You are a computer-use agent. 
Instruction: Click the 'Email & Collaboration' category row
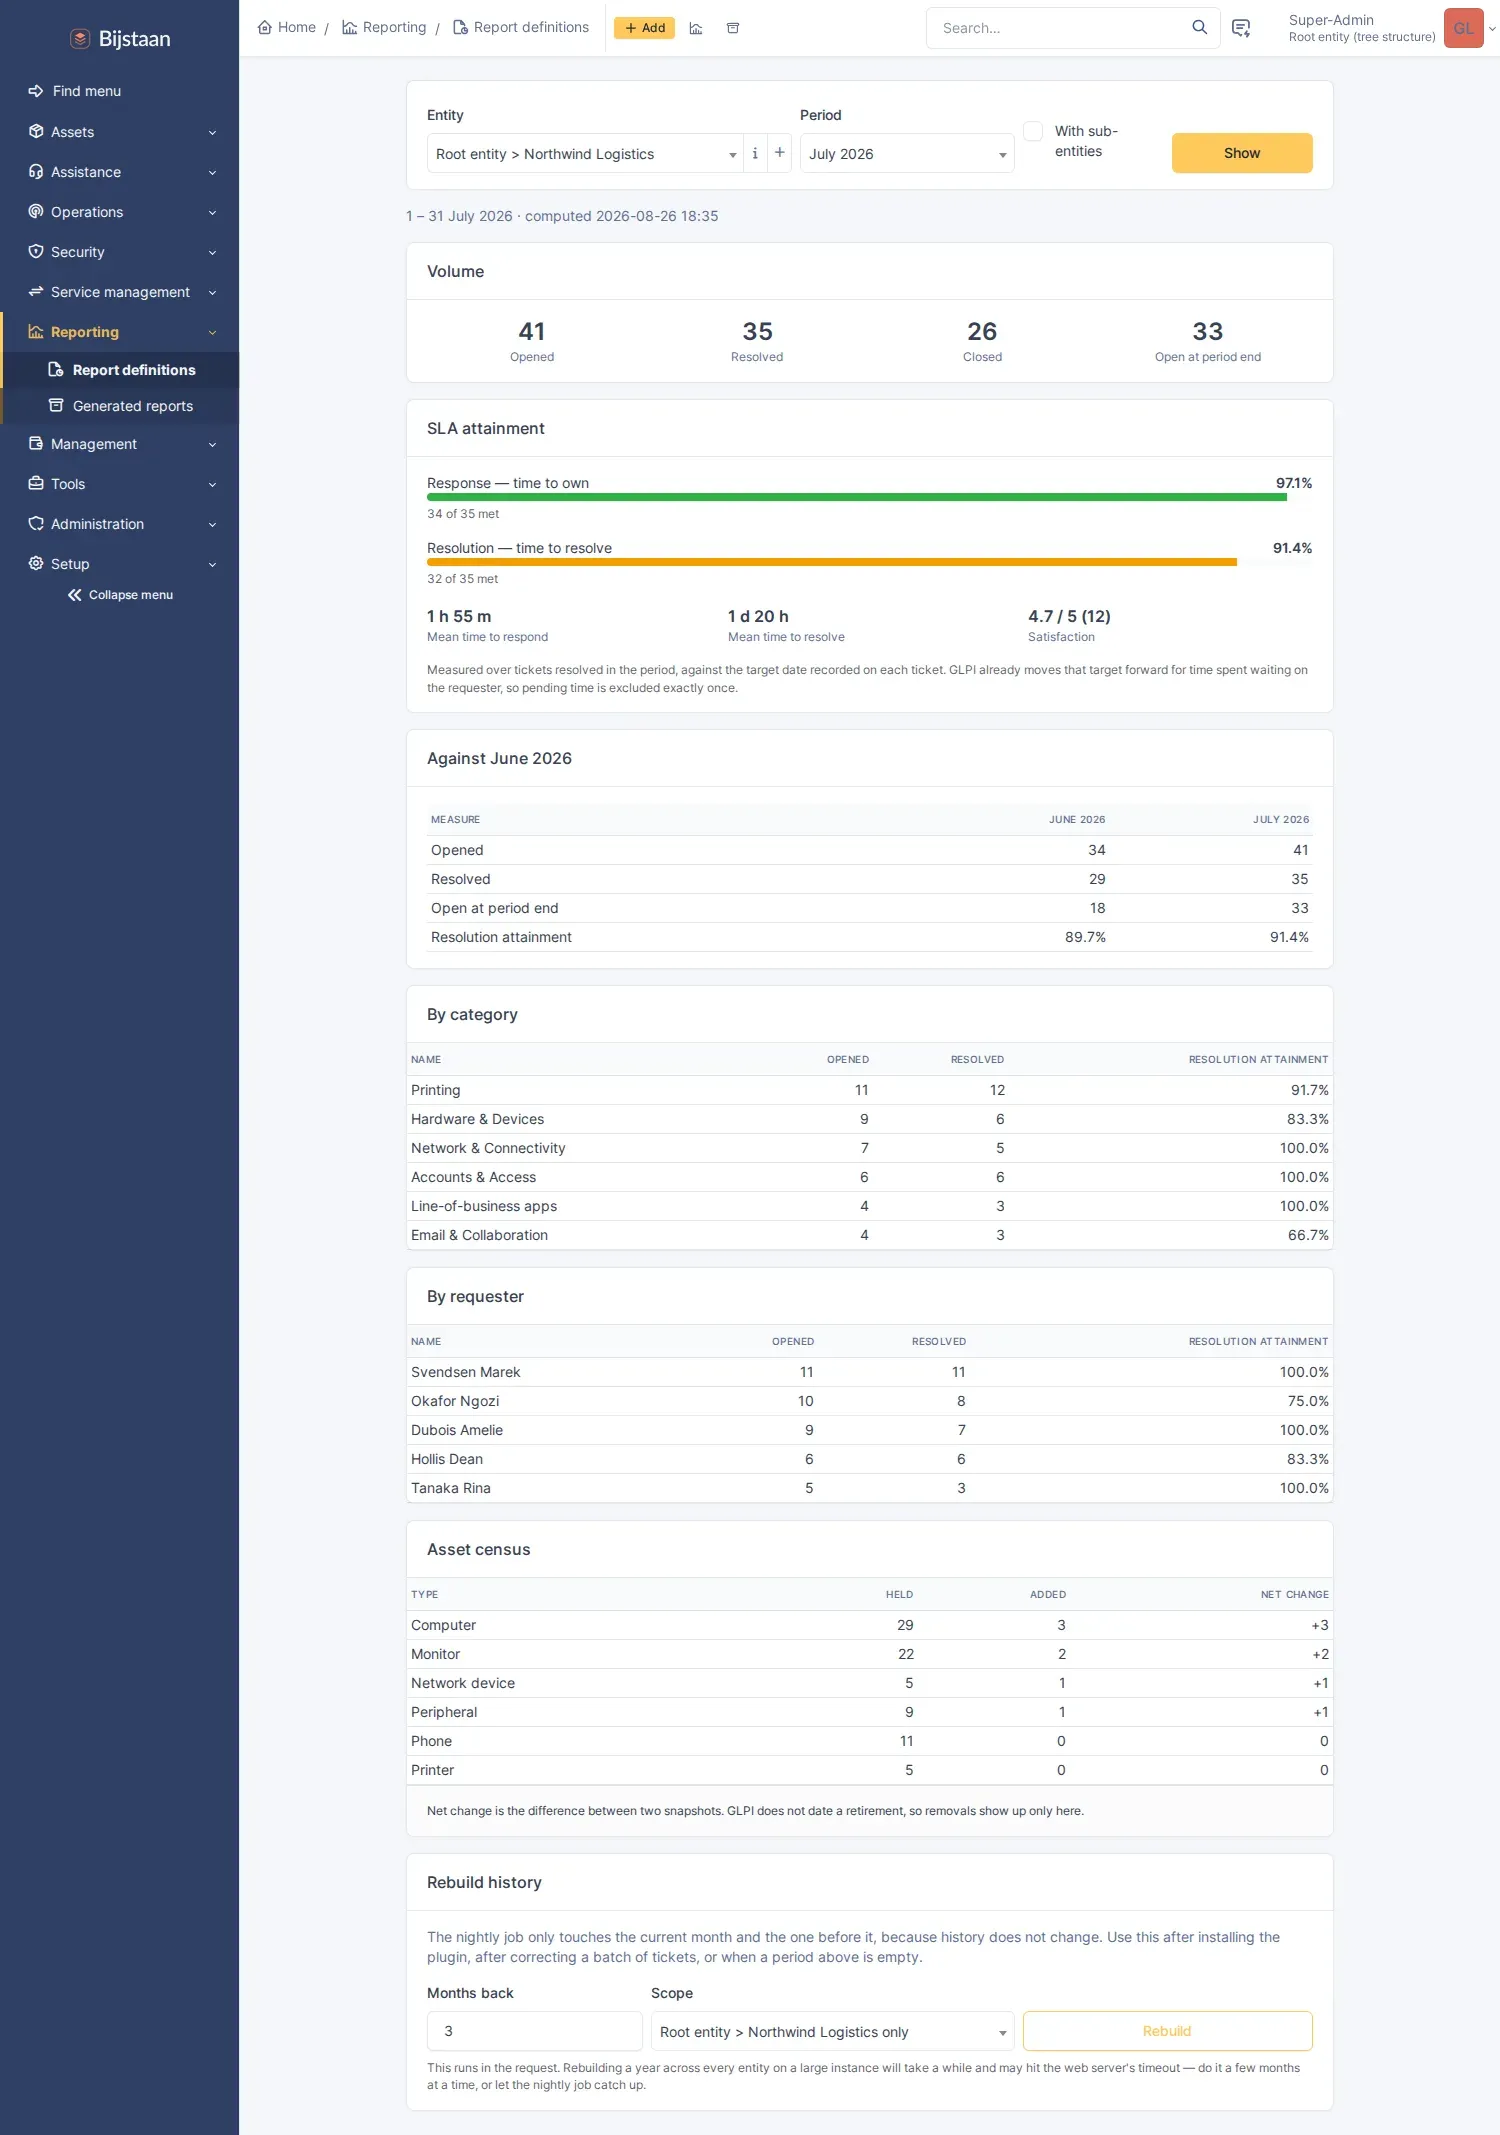(x=869, y=1235)
